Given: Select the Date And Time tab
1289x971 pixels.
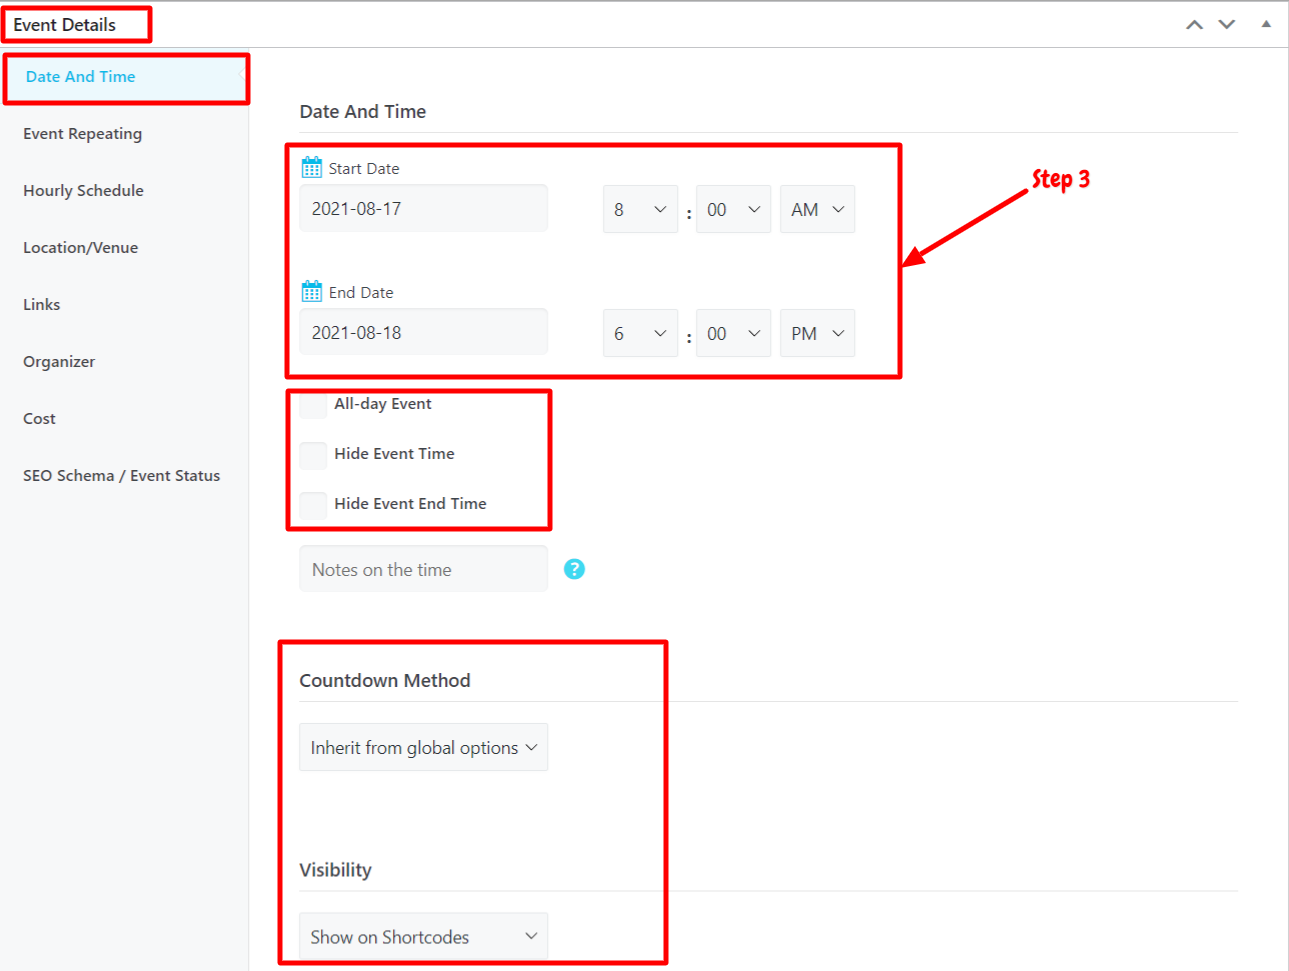Looking at the screenshot, I should [x=125, y=77].
